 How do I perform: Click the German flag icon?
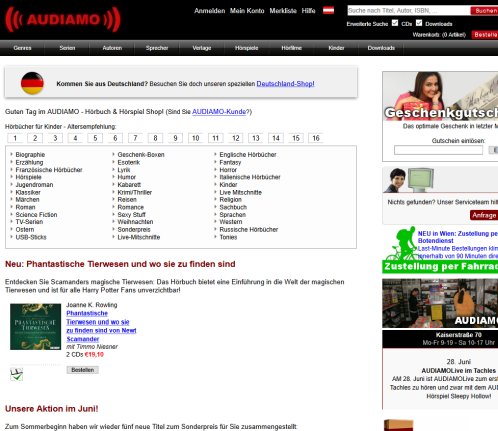point(32,83)
